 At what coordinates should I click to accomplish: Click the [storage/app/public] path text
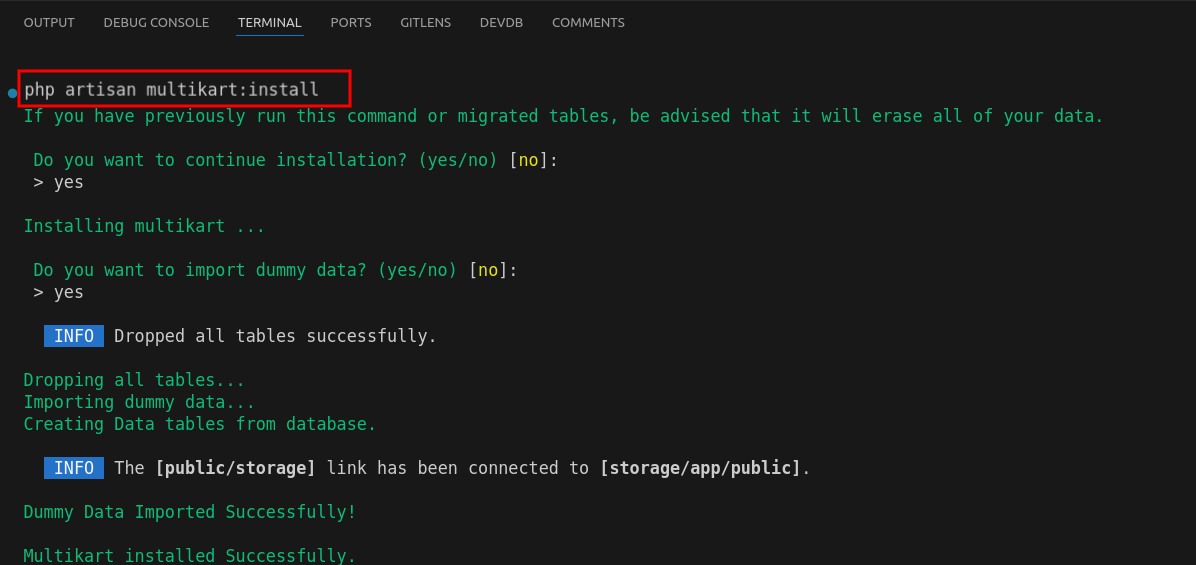click(700, 468)
